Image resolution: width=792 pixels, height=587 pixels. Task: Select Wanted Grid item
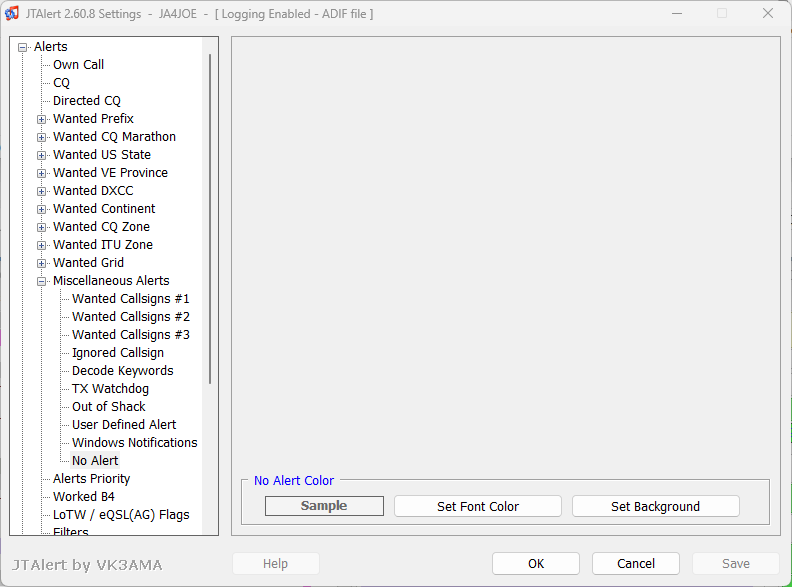88,263
